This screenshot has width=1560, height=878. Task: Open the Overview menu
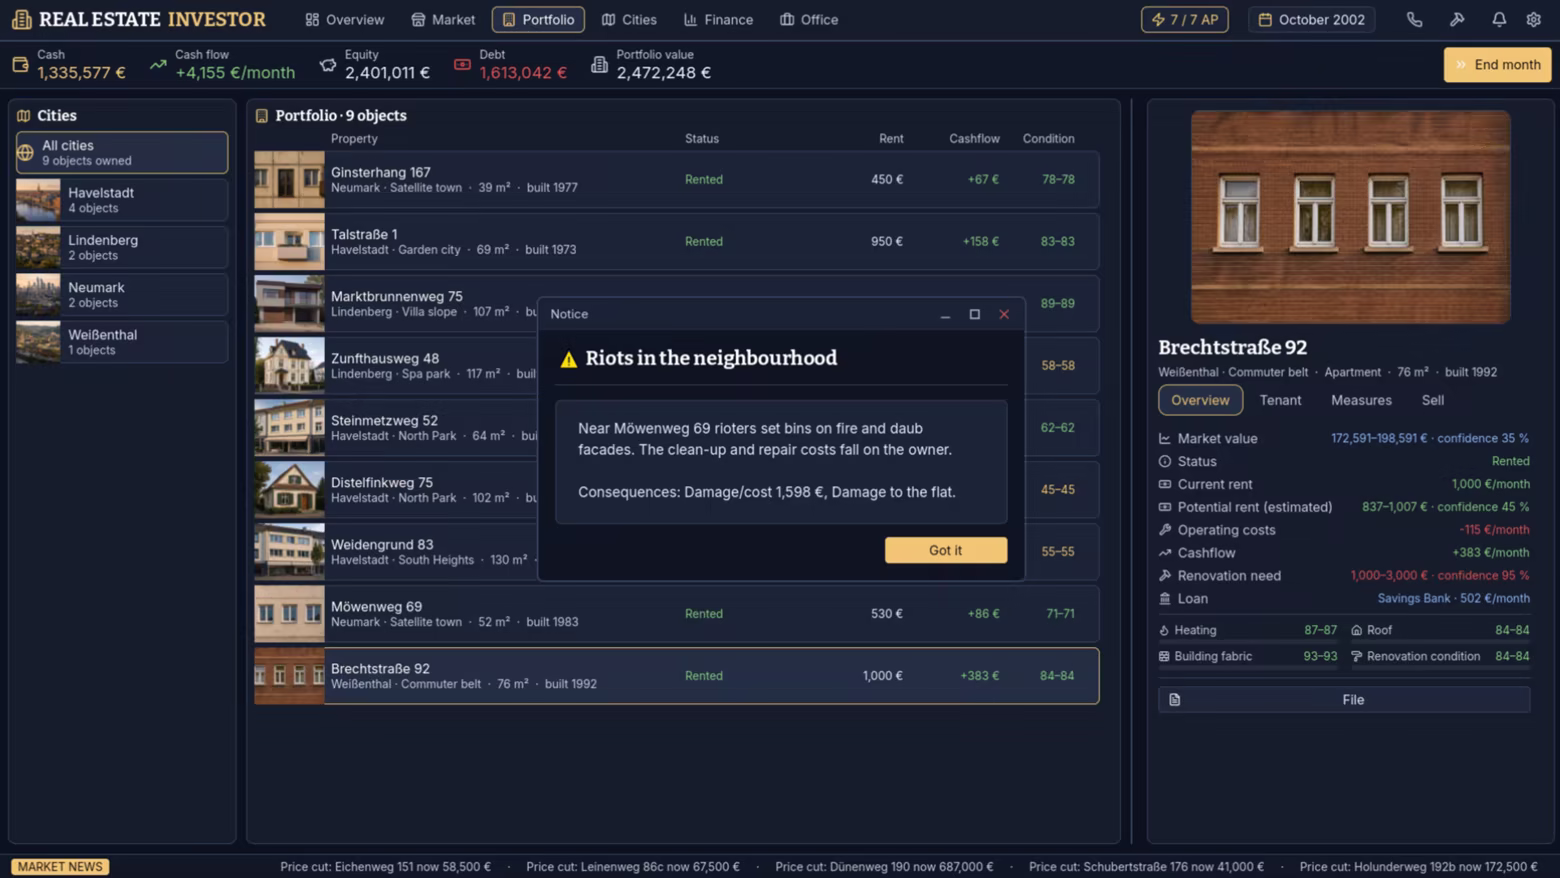(x=344, y=20)
